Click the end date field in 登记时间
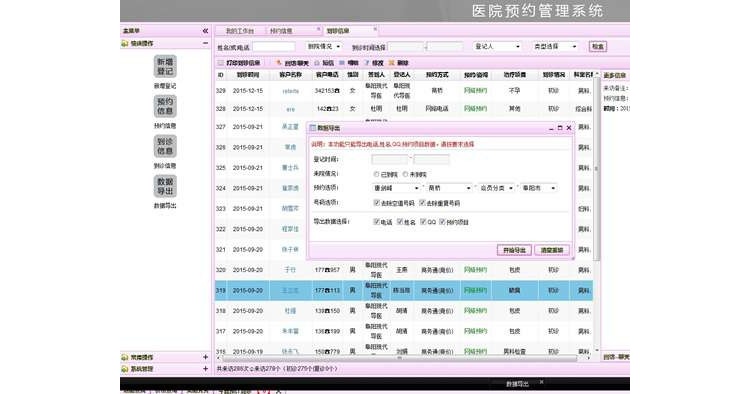Image resolution: width=750 pixels, height=394 pixels. pos(431,159)
